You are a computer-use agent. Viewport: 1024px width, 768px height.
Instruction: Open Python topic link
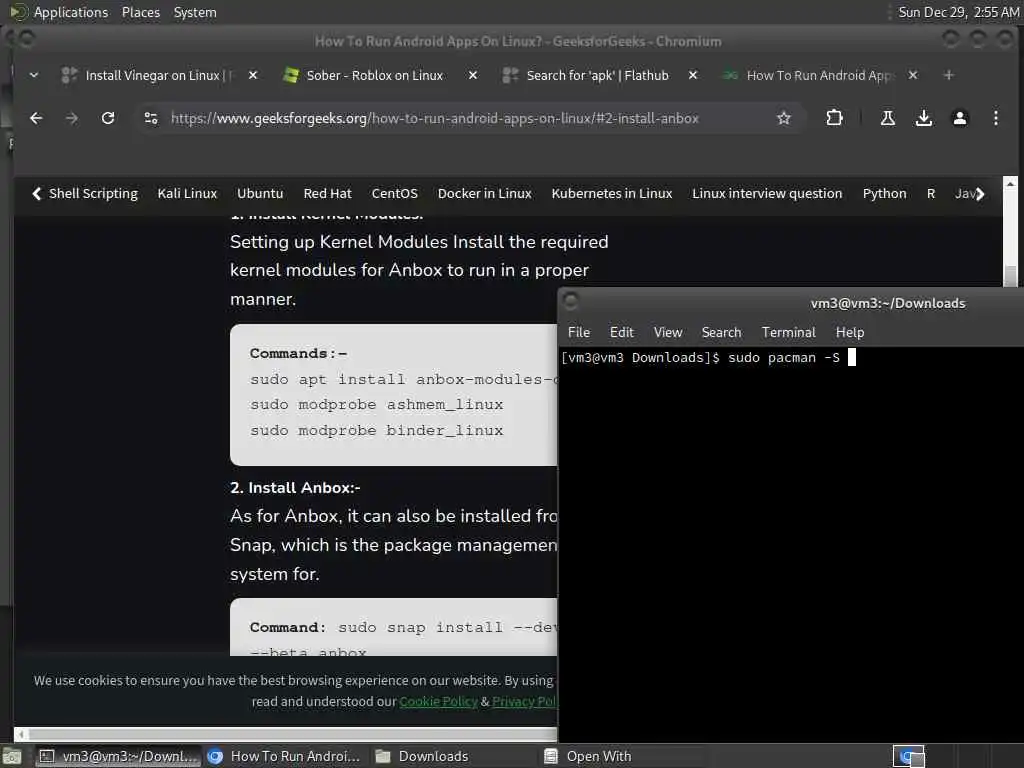(x=884, y=193)
